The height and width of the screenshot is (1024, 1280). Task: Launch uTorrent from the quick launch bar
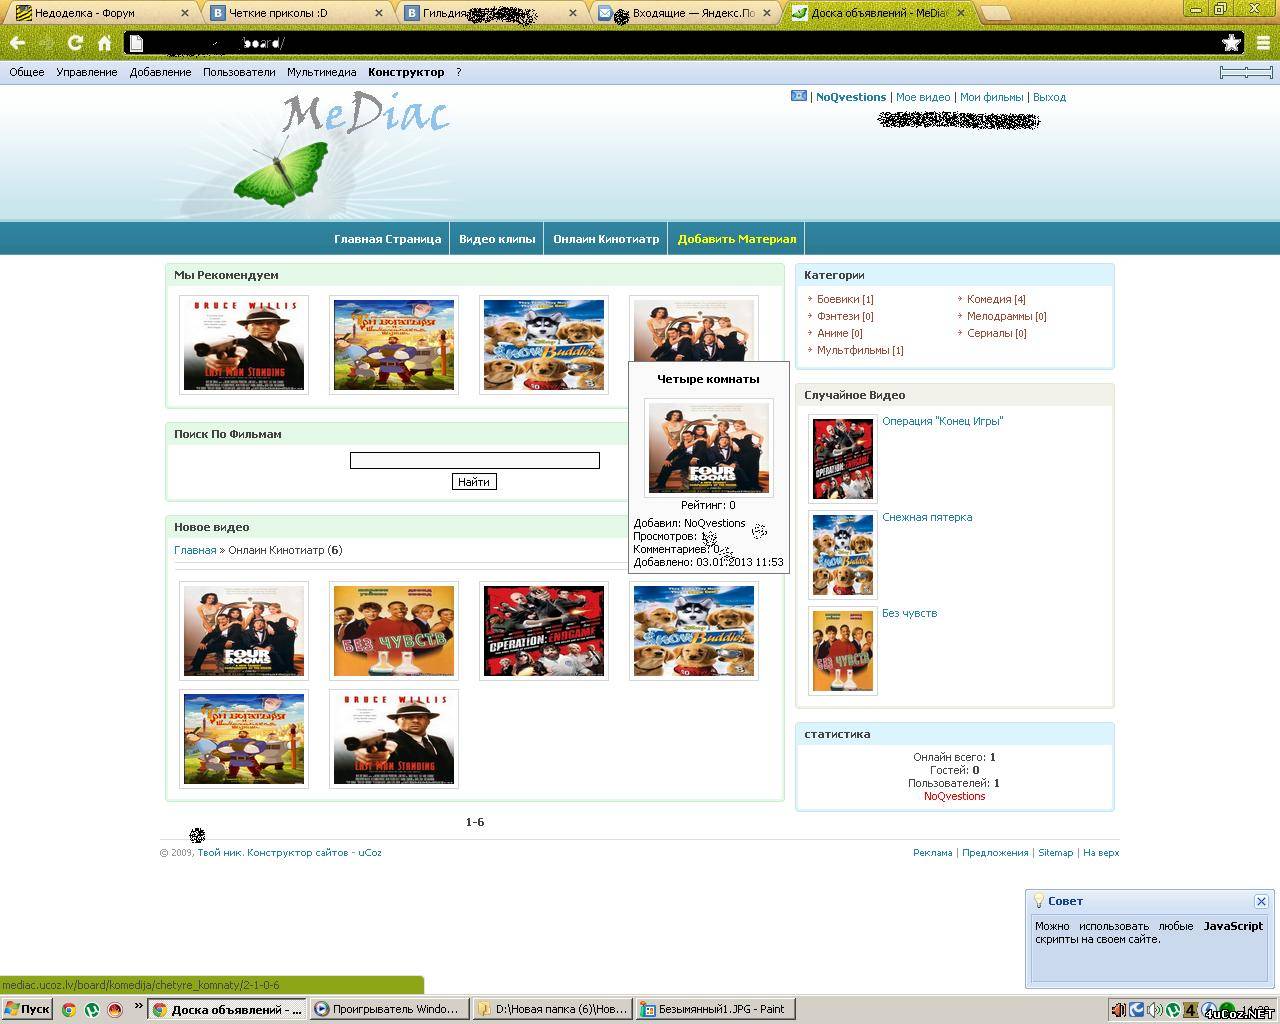pyautogui.click(x=92, y=1010)
